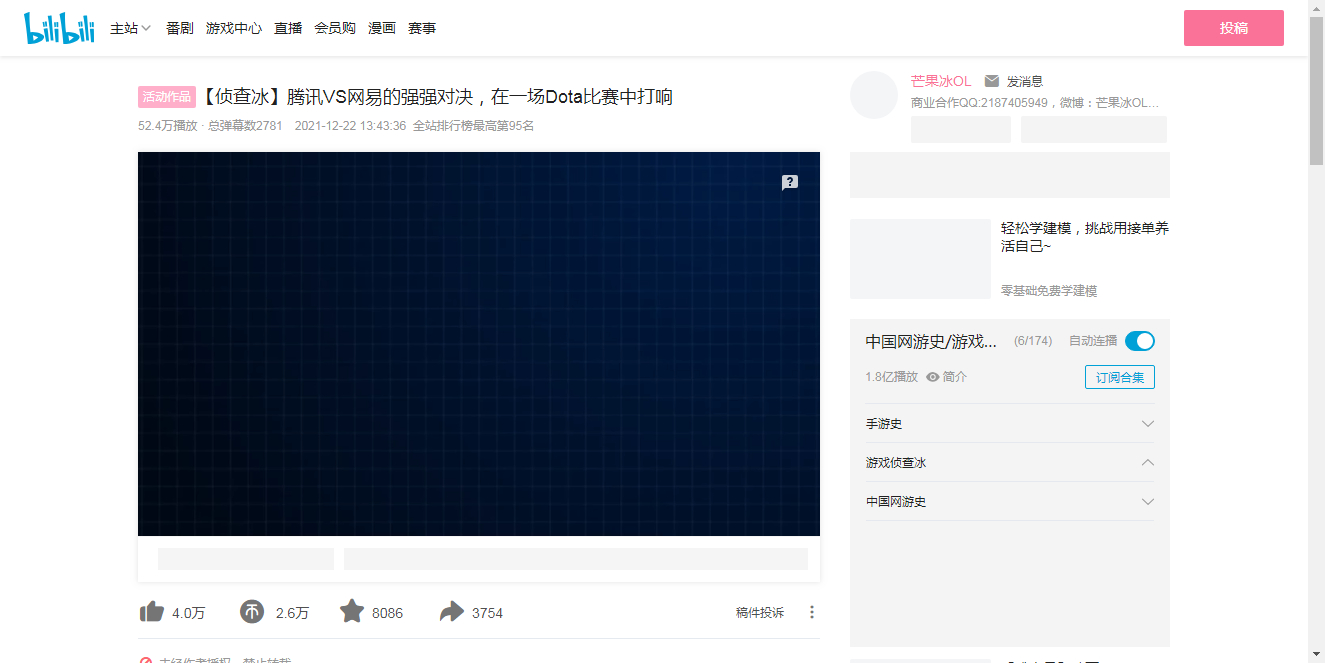The width and height of the screenshot is (1325, 663).
Task: Open the 会员购 navigation item
Action: [x=335, y=28]
